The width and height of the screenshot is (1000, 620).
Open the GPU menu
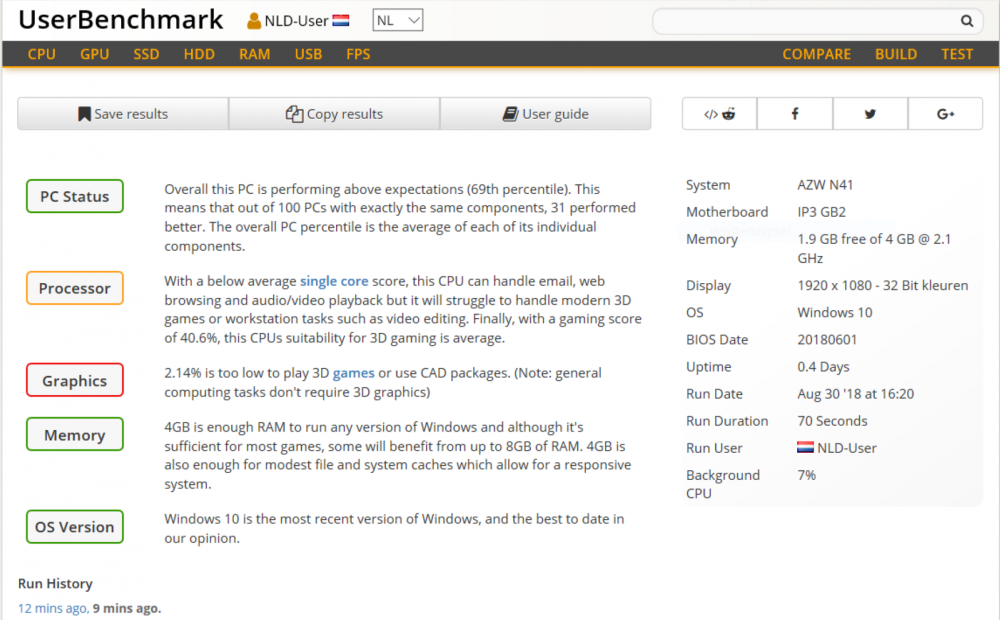click(x=95, y=54)
